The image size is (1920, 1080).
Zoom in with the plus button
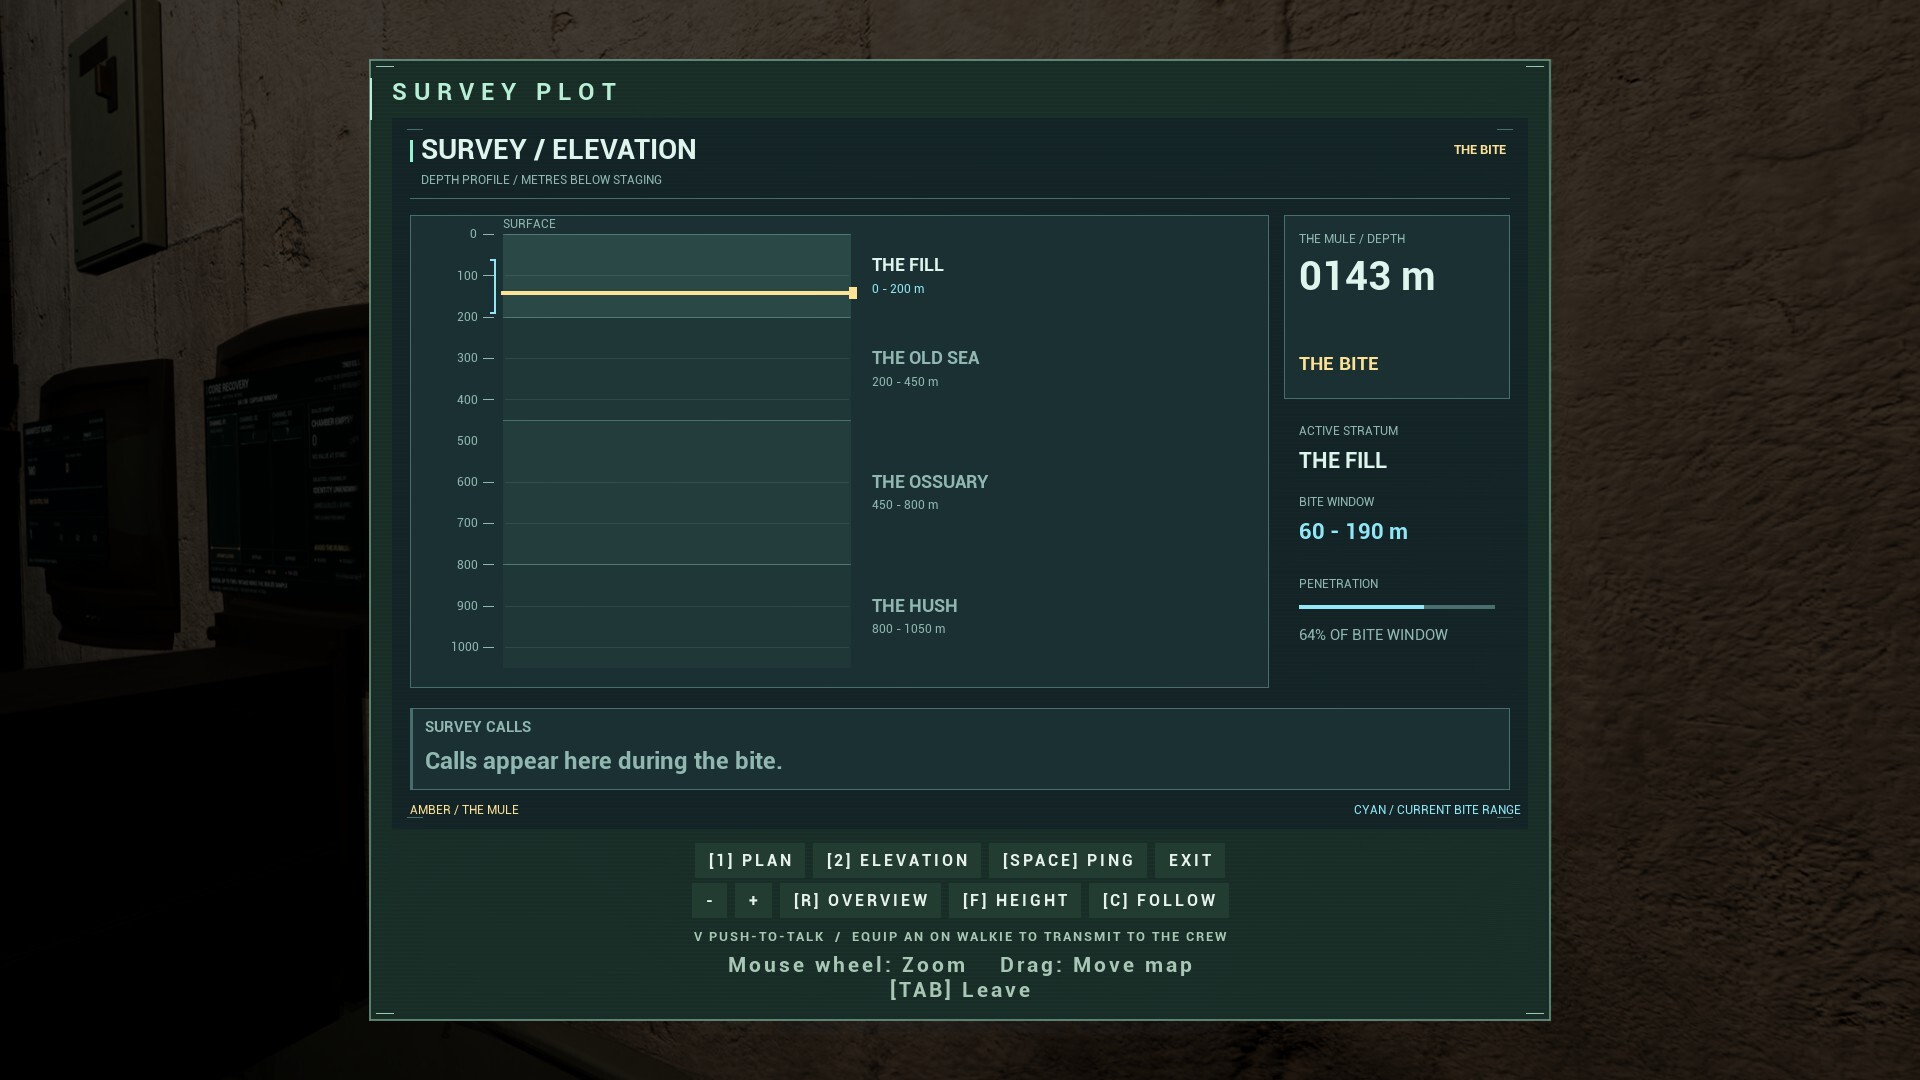point(753,900)
